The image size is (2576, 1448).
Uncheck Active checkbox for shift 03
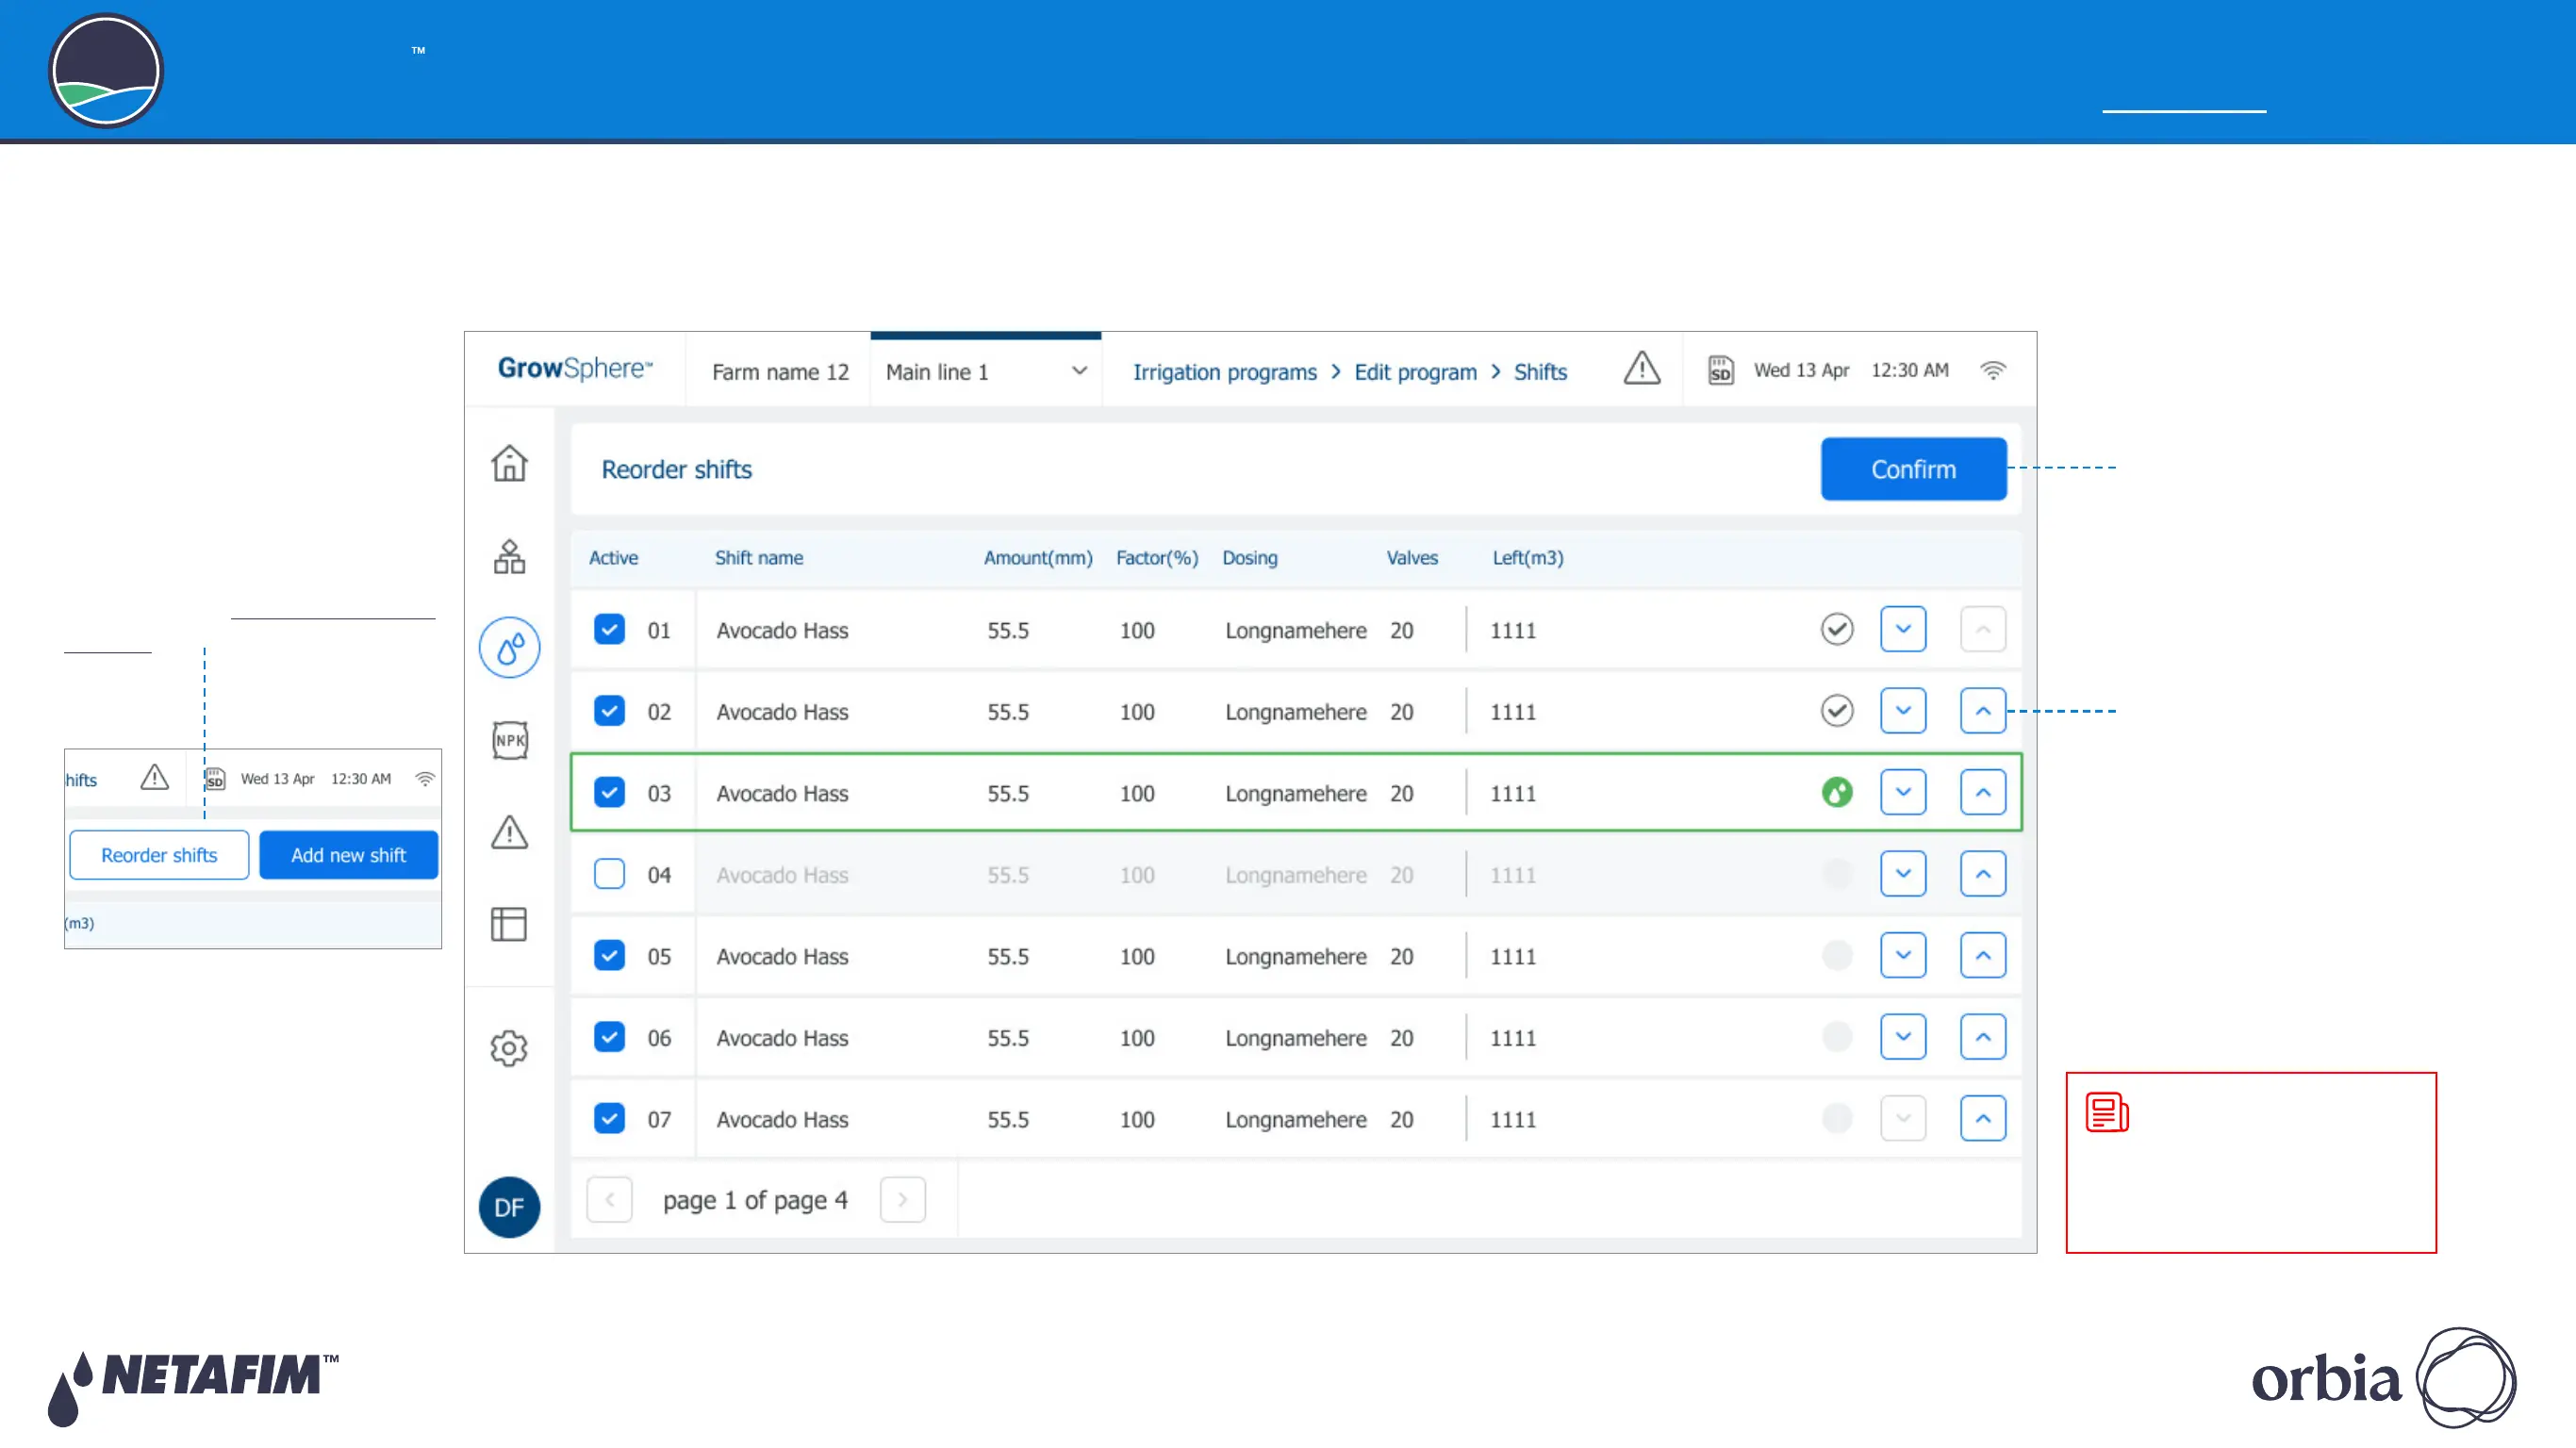[609, 792]
